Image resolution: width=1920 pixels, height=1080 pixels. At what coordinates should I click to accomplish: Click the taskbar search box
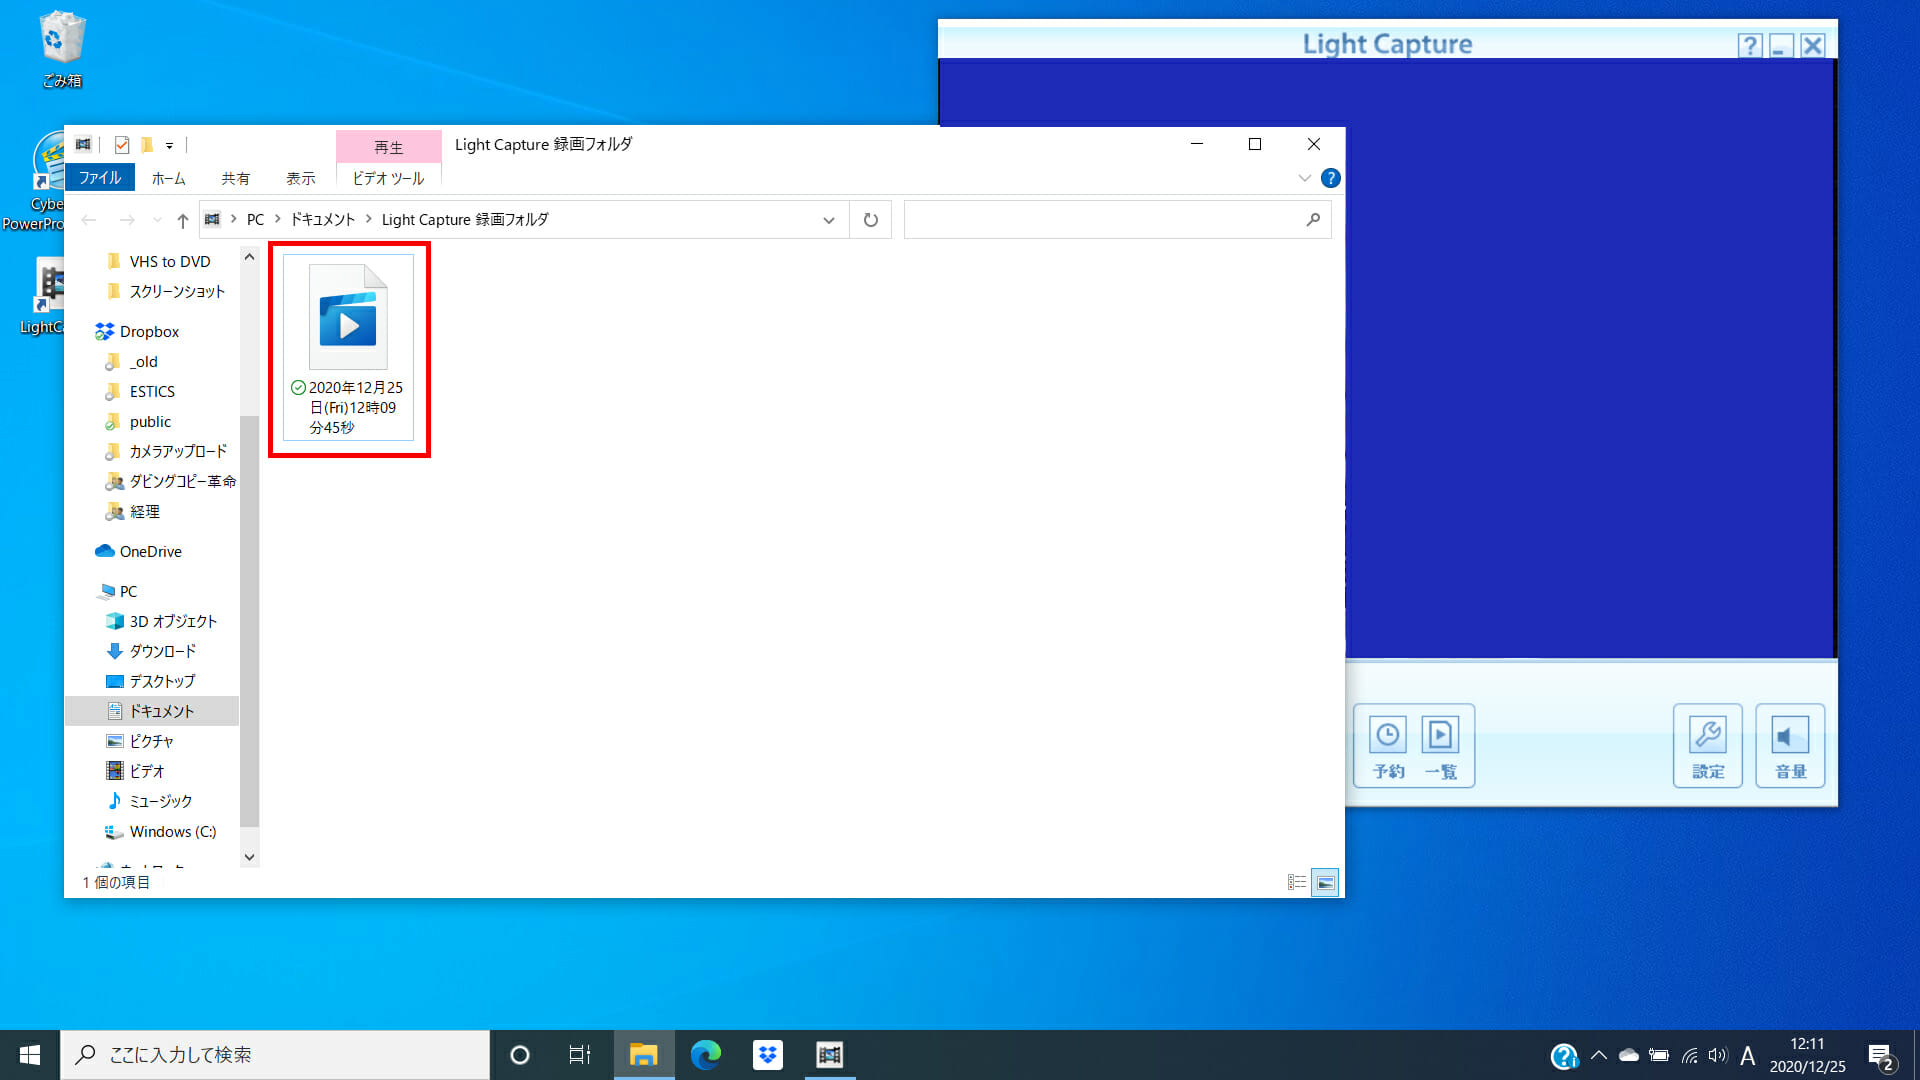pyautogui.click(x=275, y=1055)
